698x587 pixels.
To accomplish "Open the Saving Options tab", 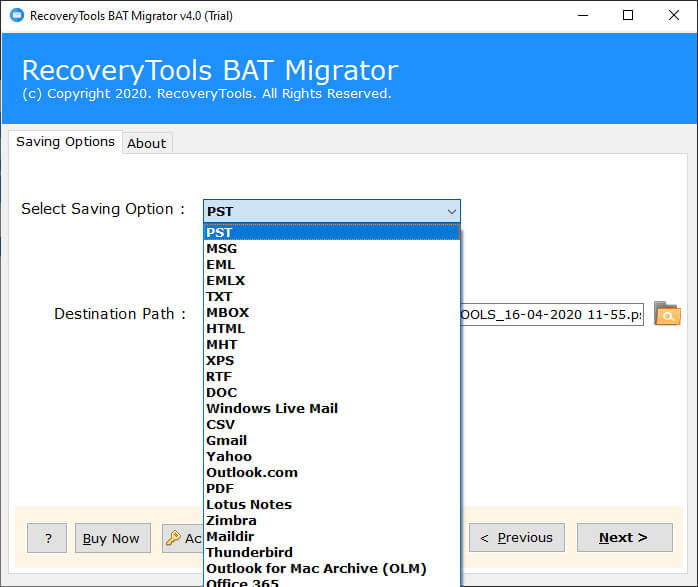I will click(x=65, y=142).
